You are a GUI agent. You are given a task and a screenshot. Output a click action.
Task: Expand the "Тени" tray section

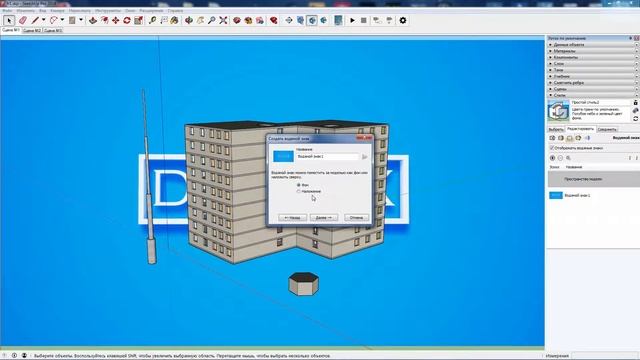[593, 70]
